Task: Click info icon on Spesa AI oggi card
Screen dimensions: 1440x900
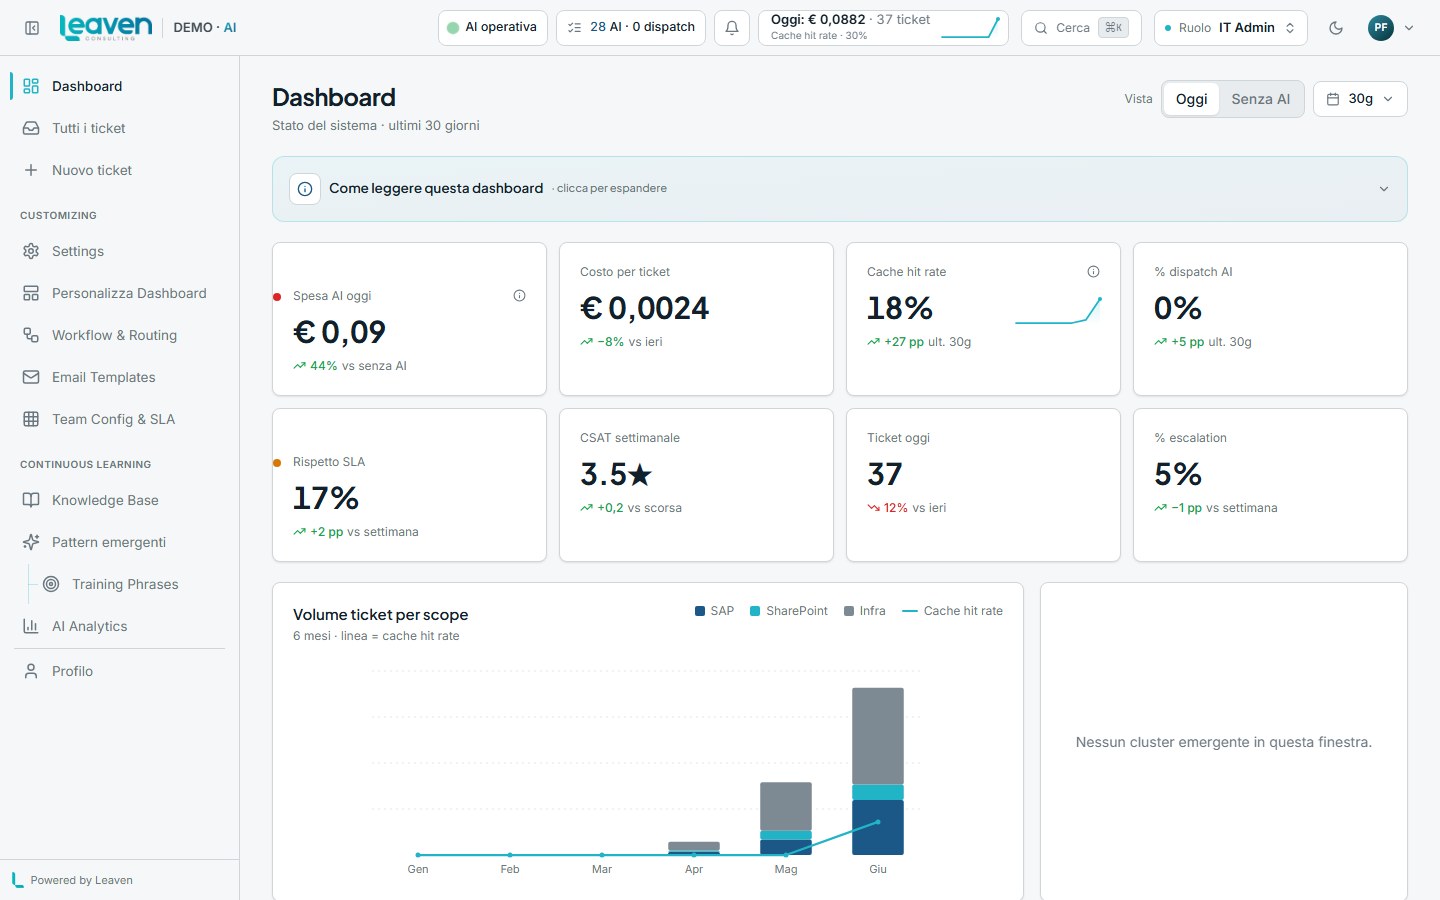Action: (x=519, y=295)
